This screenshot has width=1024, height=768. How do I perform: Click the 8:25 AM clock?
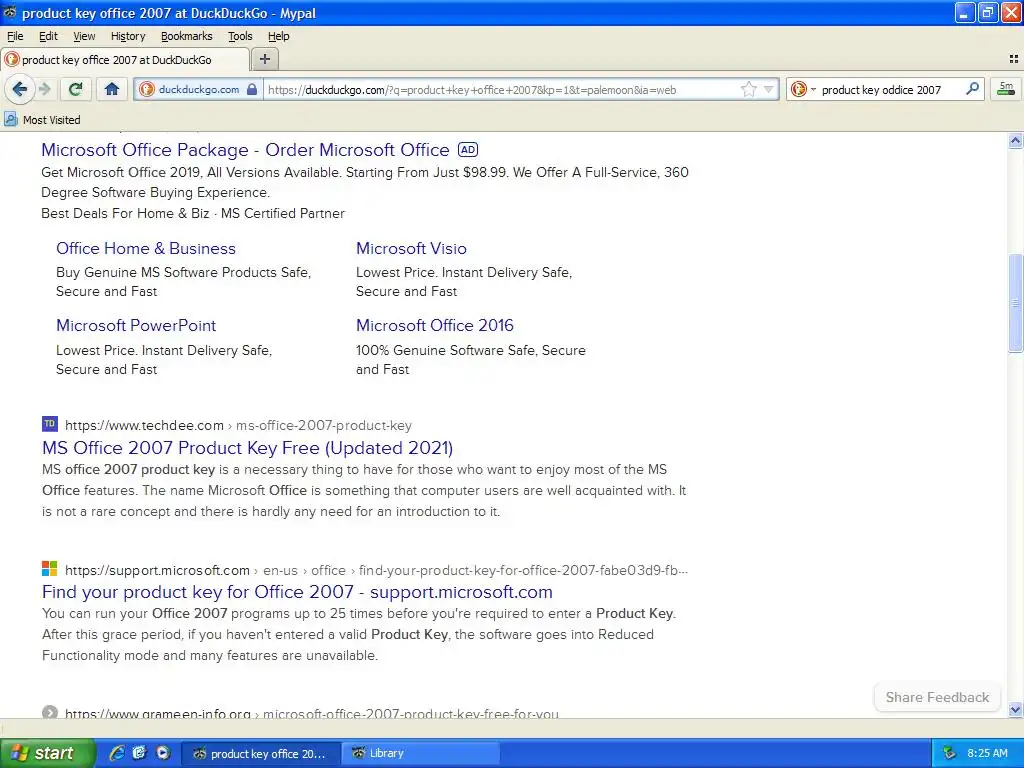click(987, 753)
